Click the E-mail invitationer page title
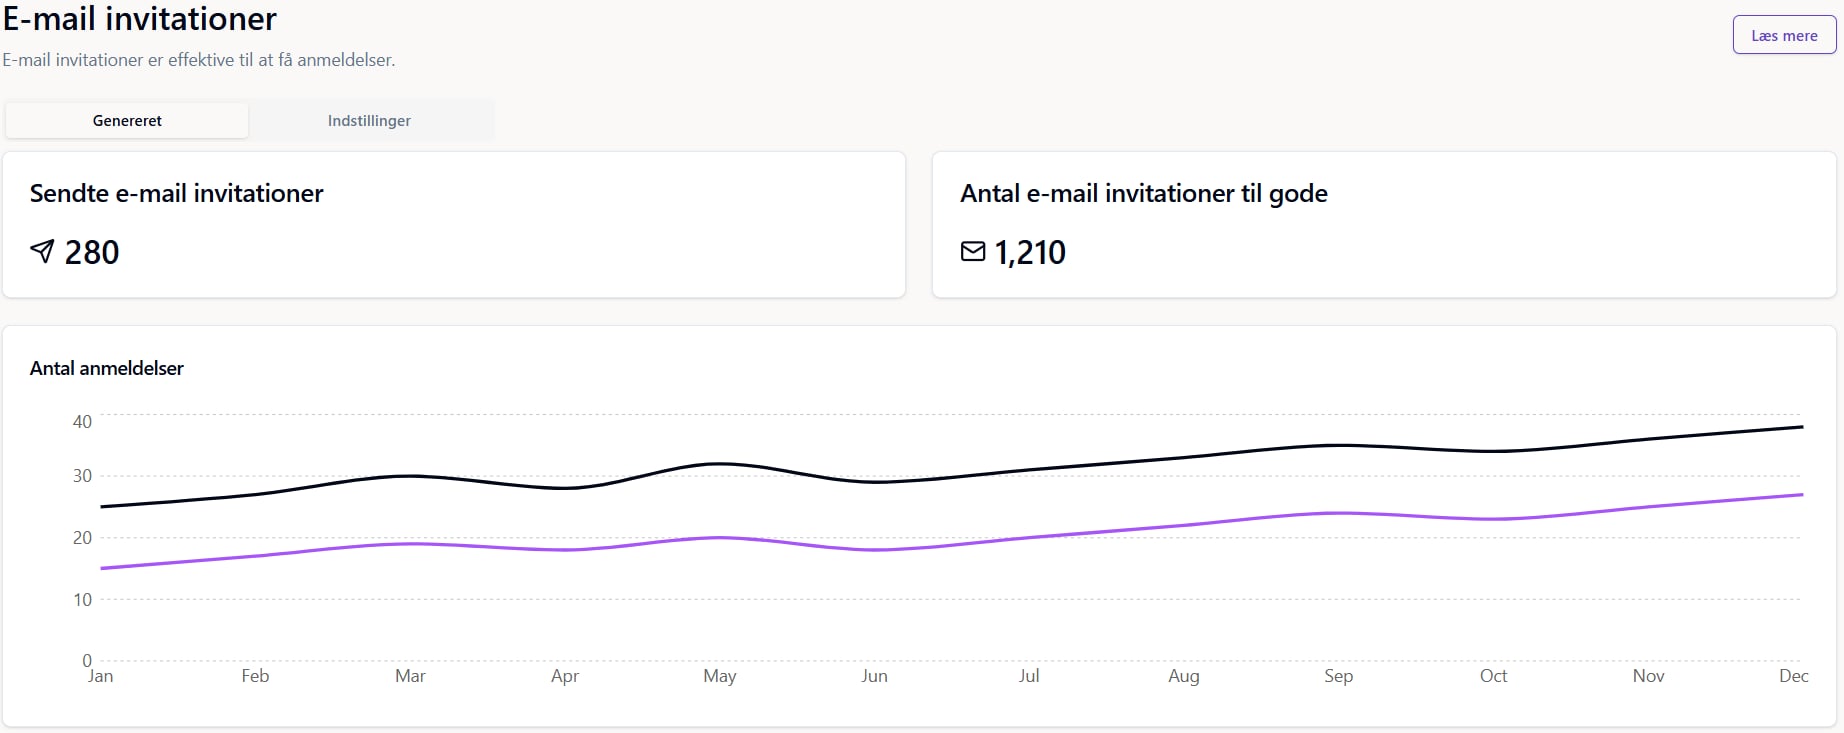Image resolution: width=1844 pixels, height=733 pixels. (x=139, y=18)
